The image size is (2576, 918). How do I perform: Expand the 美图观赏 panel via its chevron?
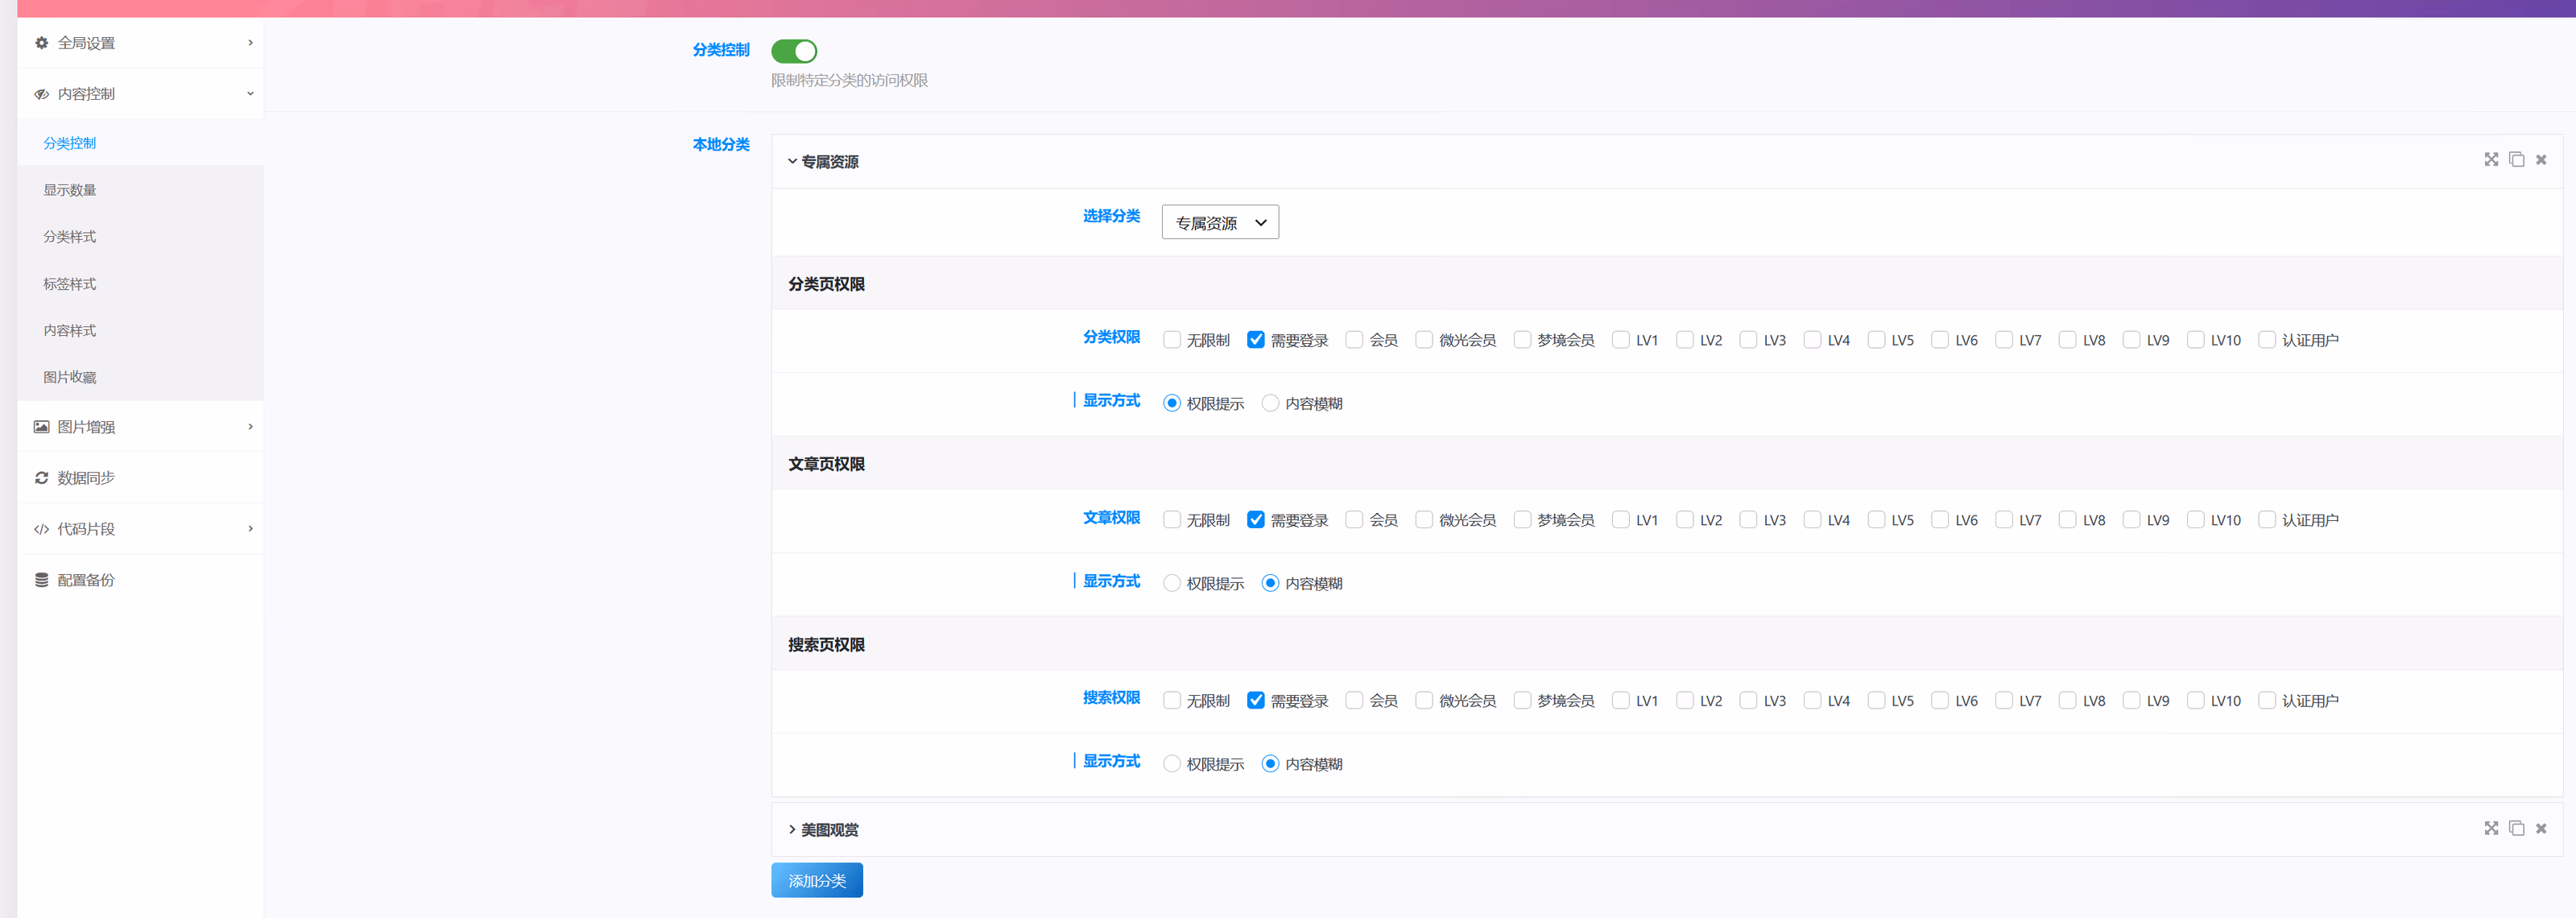tap(792, 829)
